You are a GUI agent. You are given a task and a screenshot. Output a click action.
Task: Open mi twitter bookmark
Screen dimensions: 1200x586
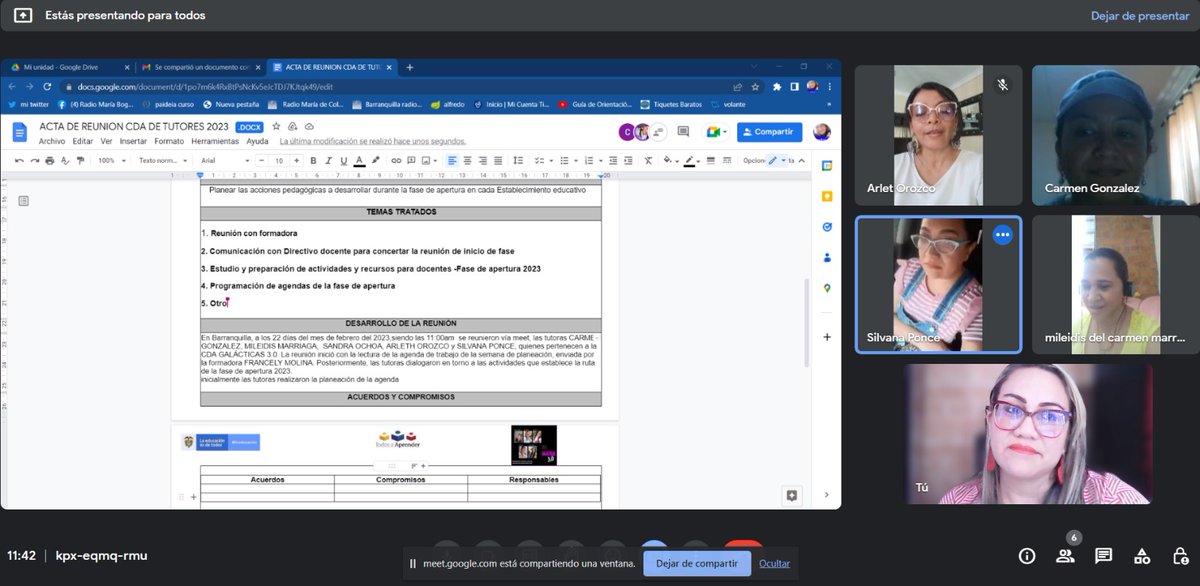tap(29, 104)
